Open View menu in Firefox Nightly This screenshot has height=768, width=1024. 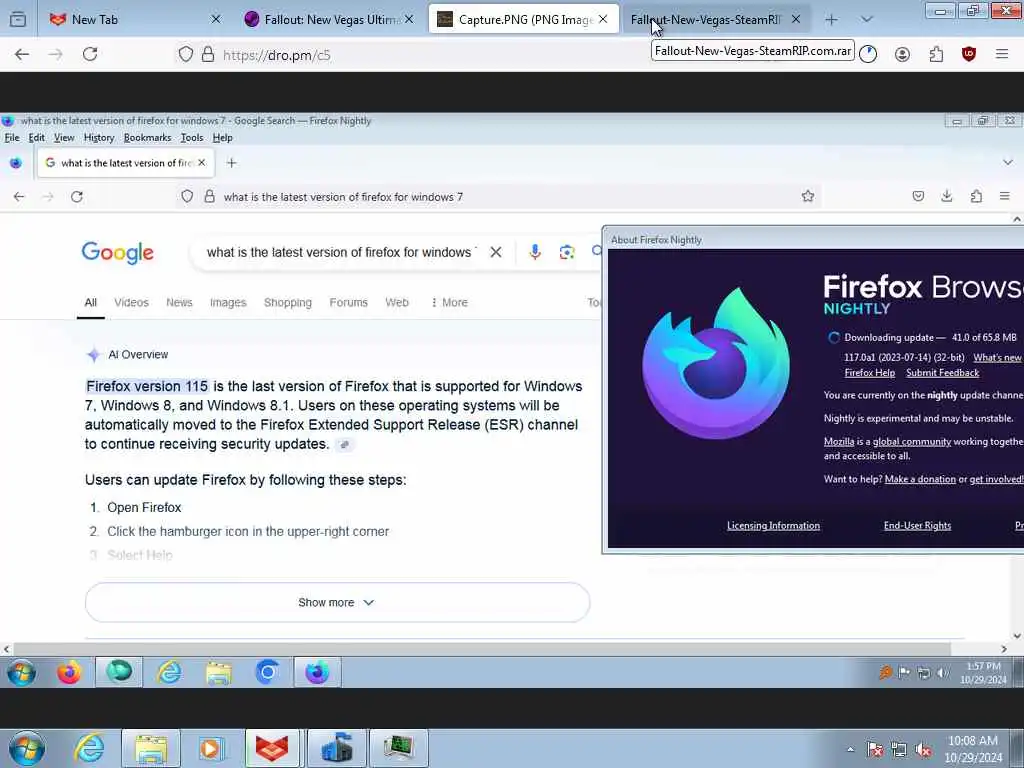pyautogui.click(x=64, y=138)
